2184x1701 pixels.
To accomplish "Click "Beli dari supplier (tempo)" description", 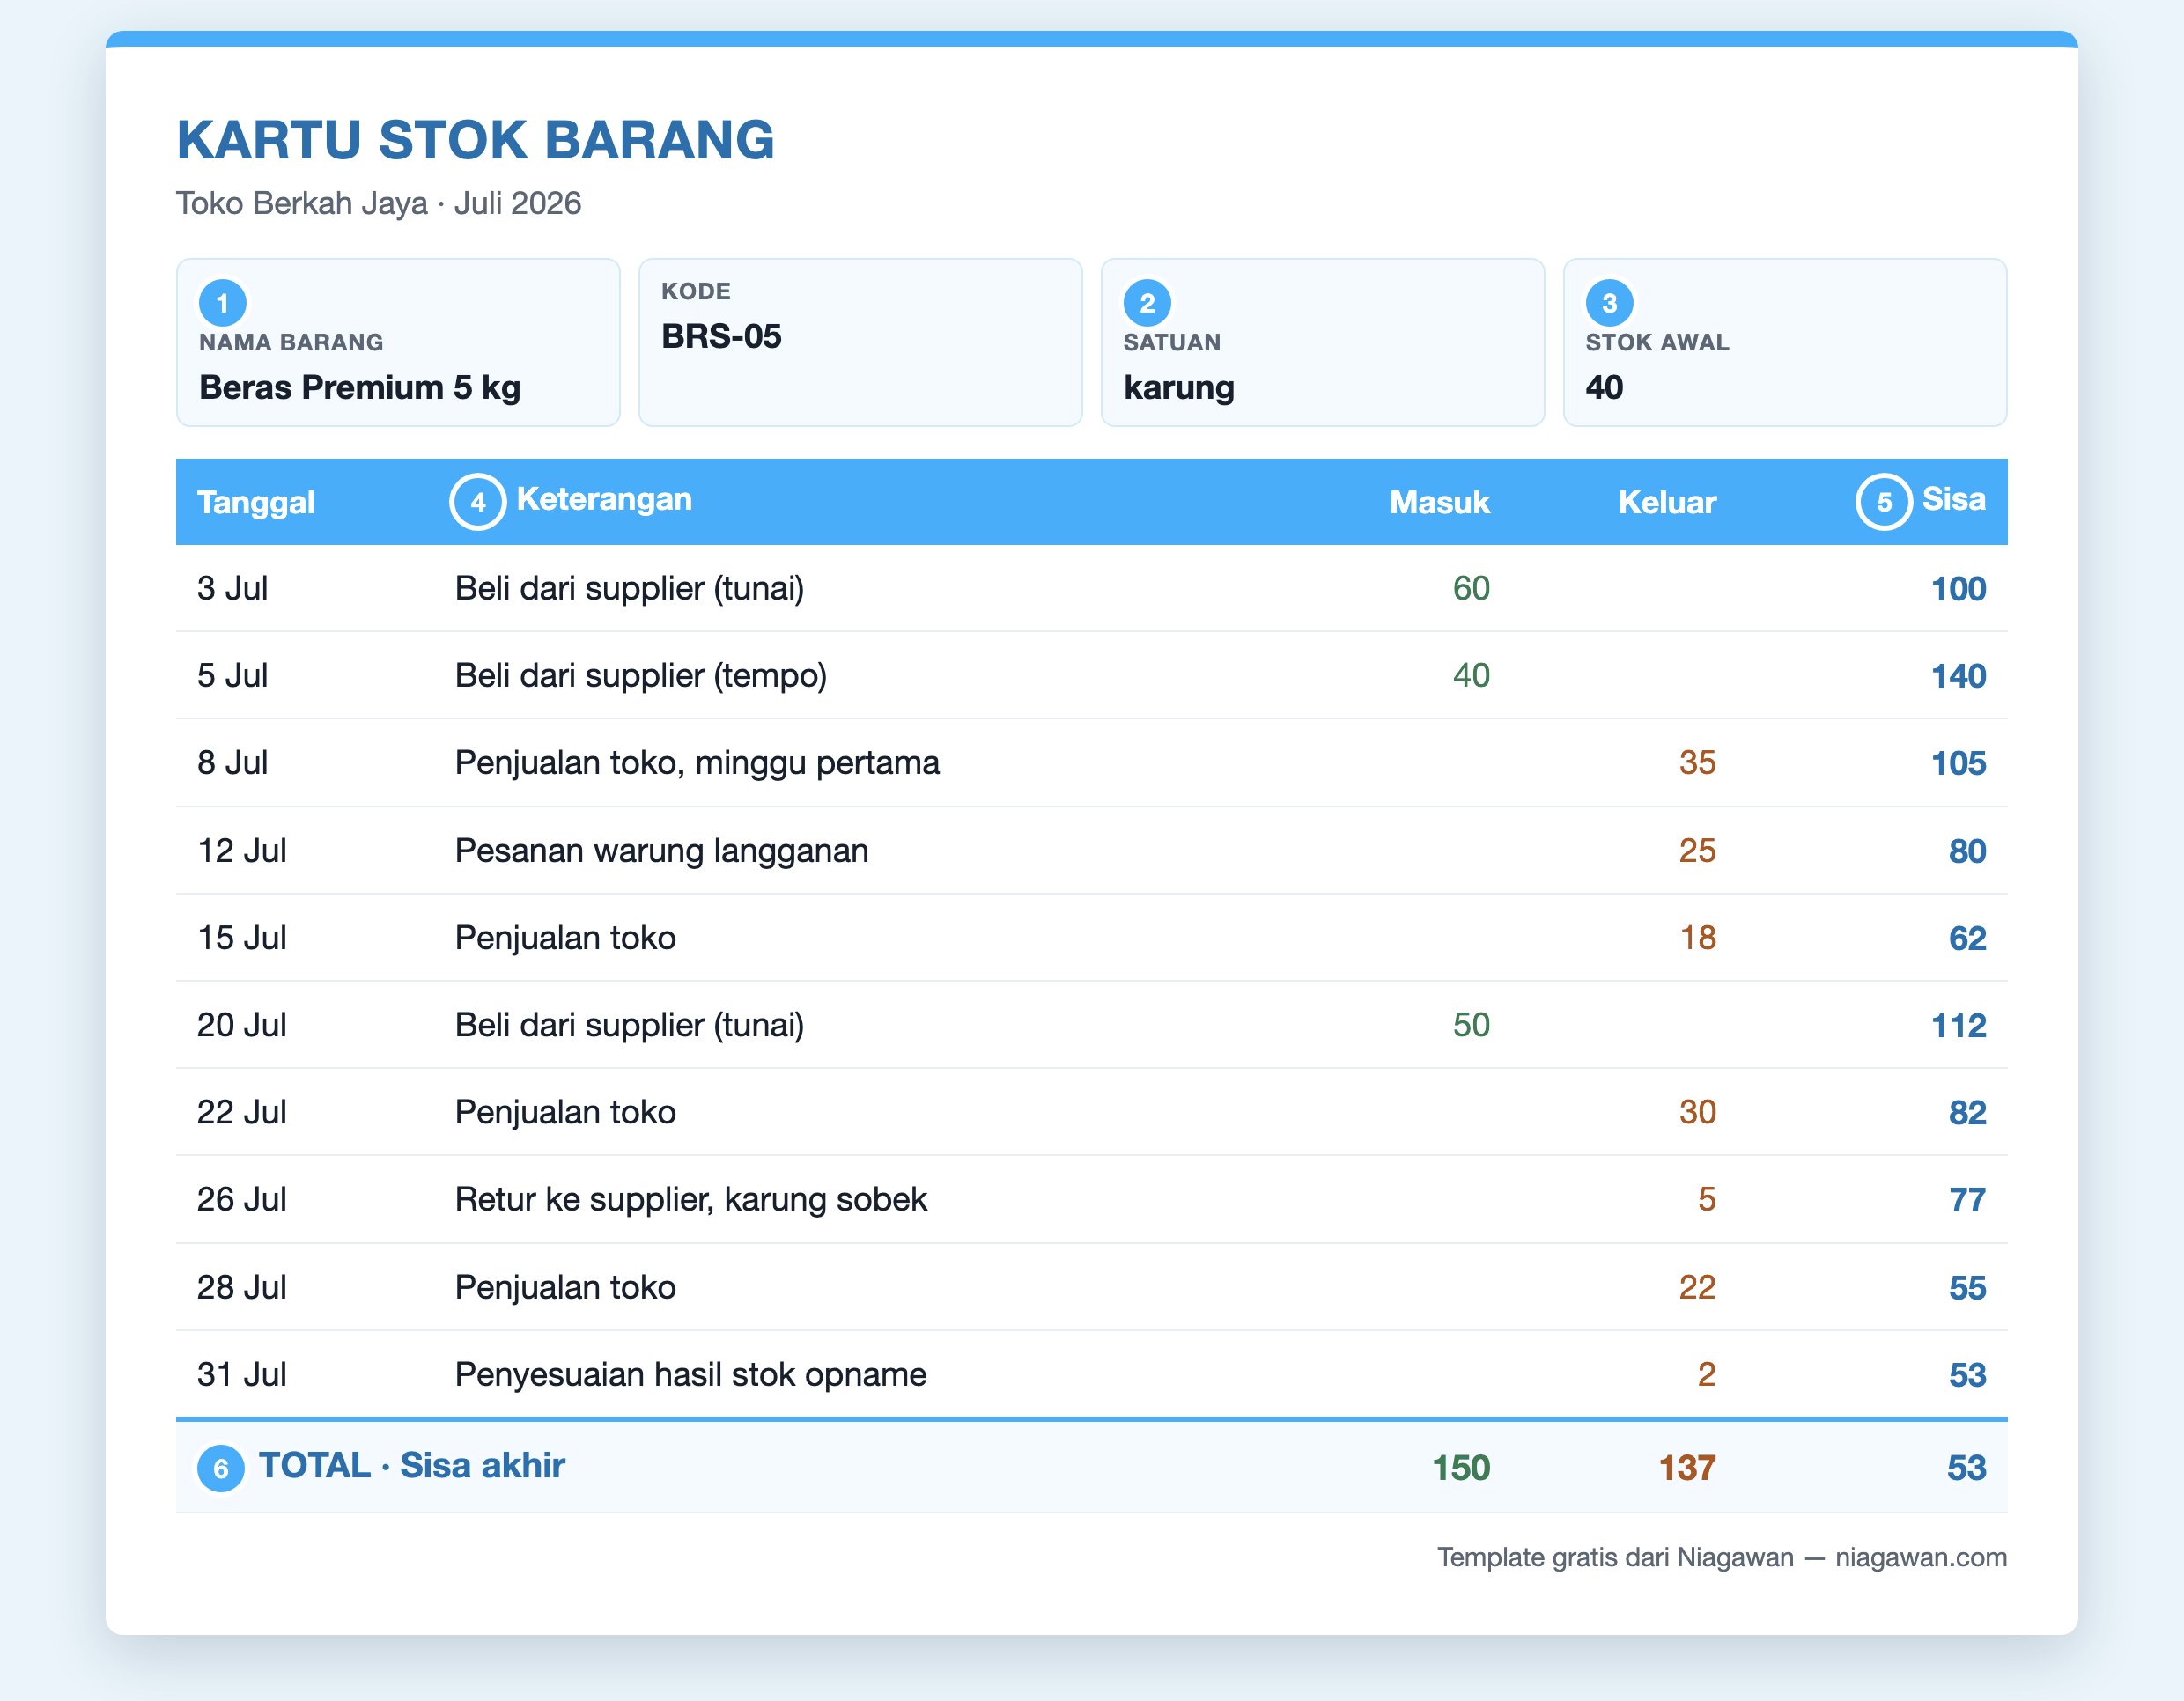I will (641, 675).
